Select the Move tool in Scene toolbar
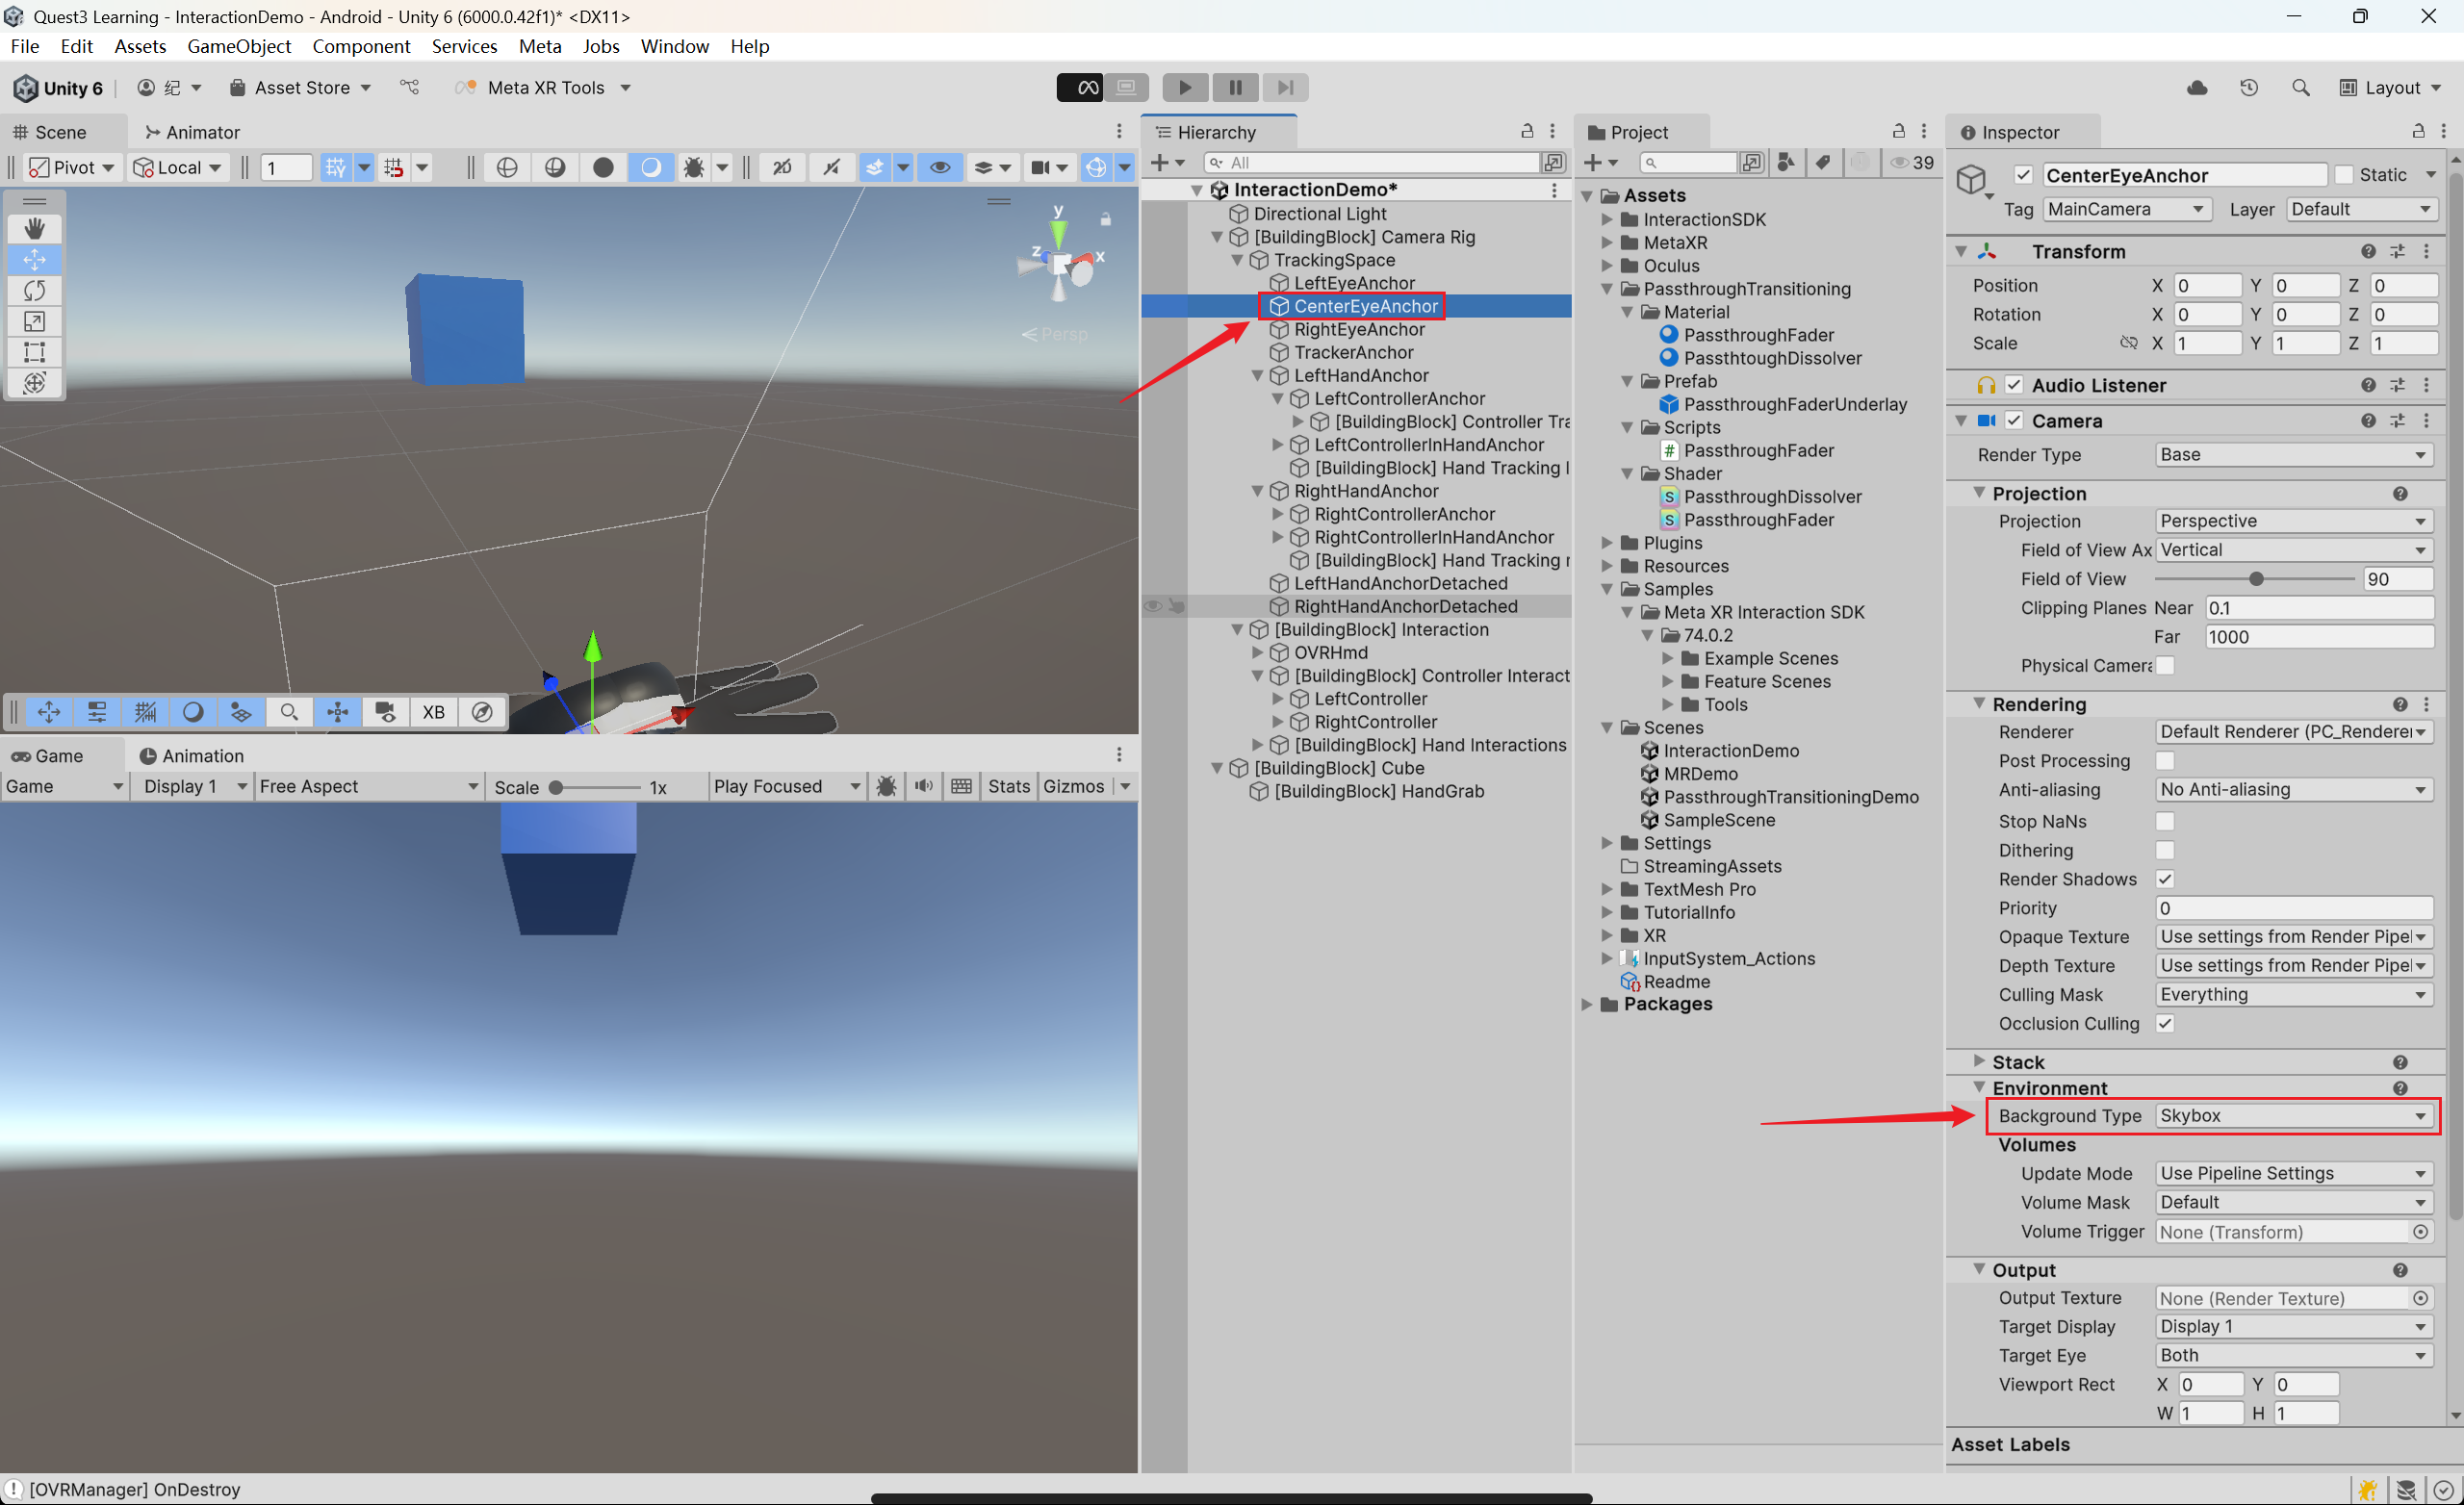This screenshot has width=2464, height=1505. tap(34, 260)
